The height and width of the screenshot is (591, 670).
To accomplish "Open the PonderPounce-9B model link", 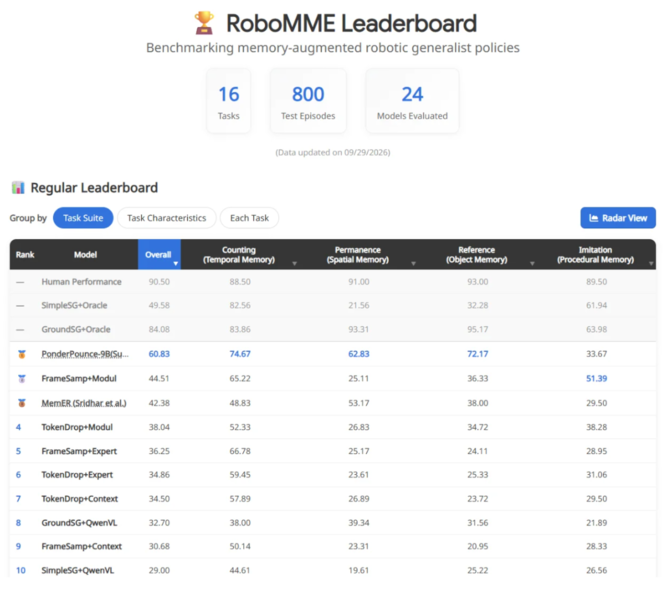I will (85, 354).
